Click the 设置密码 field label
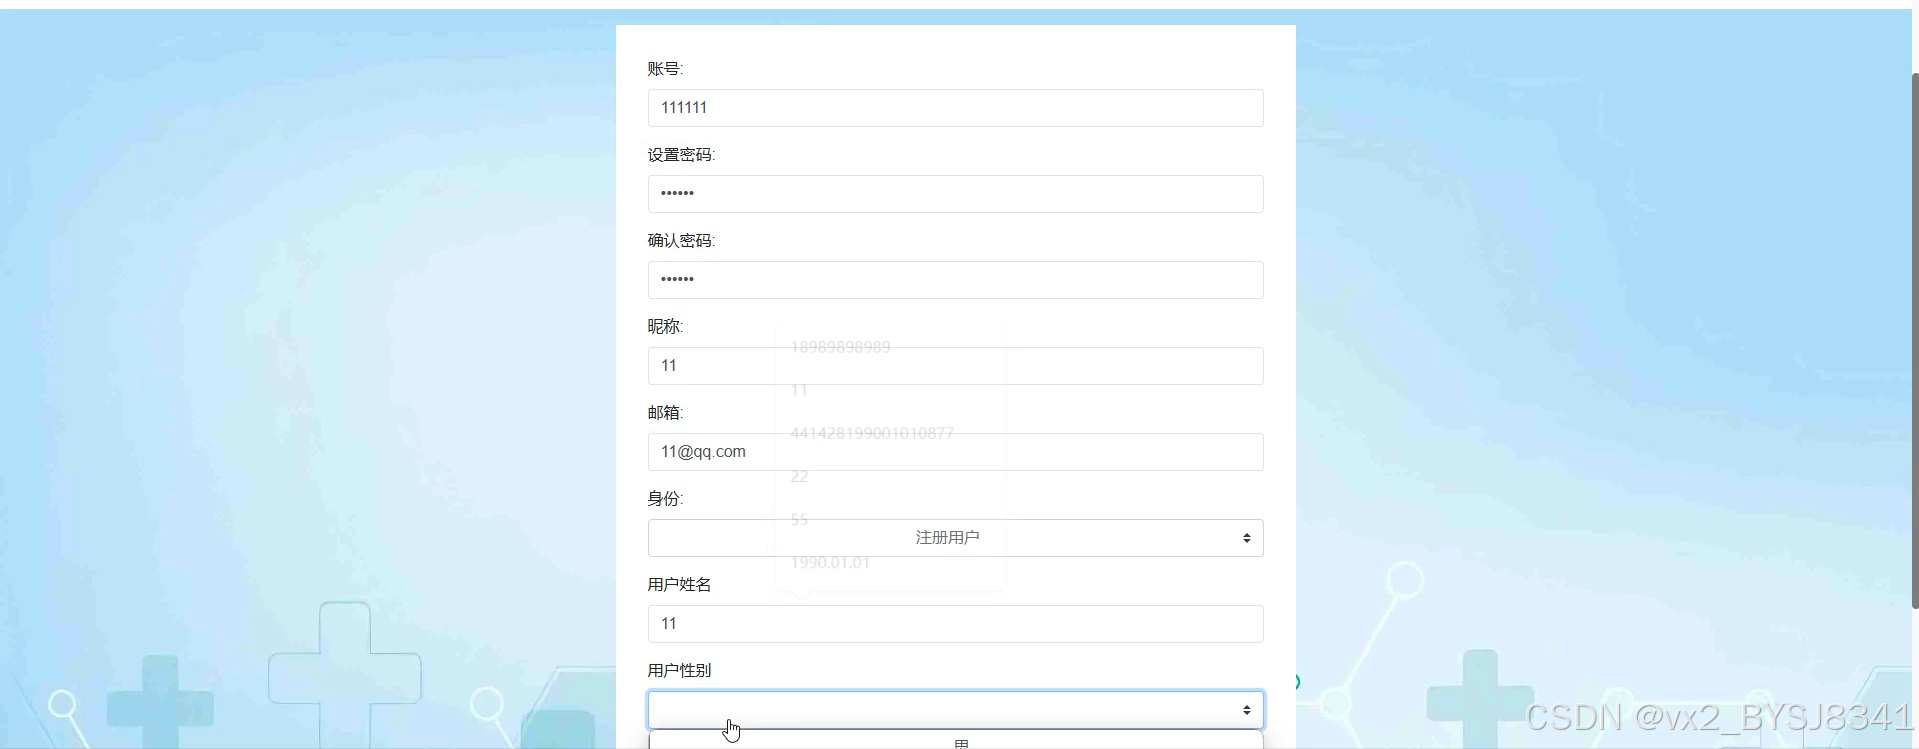Image resolution: width=1919 pixels, height=749 pixels. coord(681,155)
